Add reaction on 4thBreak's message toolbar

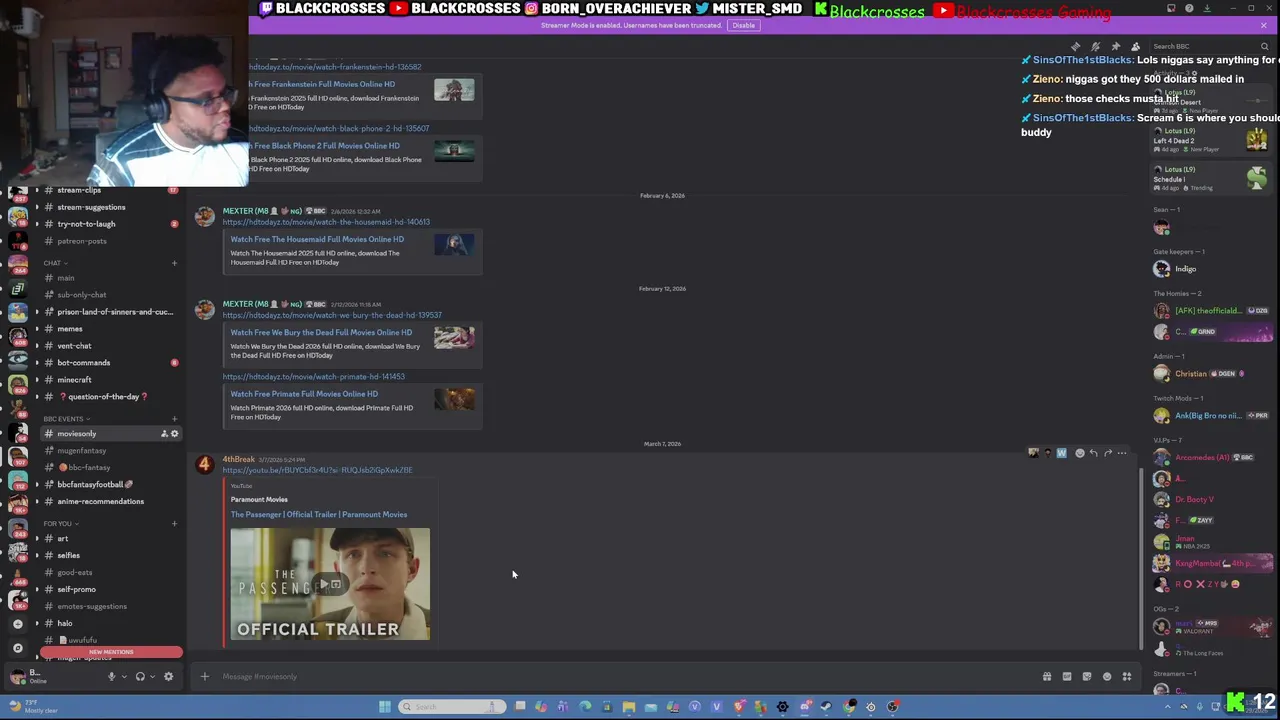[1079, 453]
